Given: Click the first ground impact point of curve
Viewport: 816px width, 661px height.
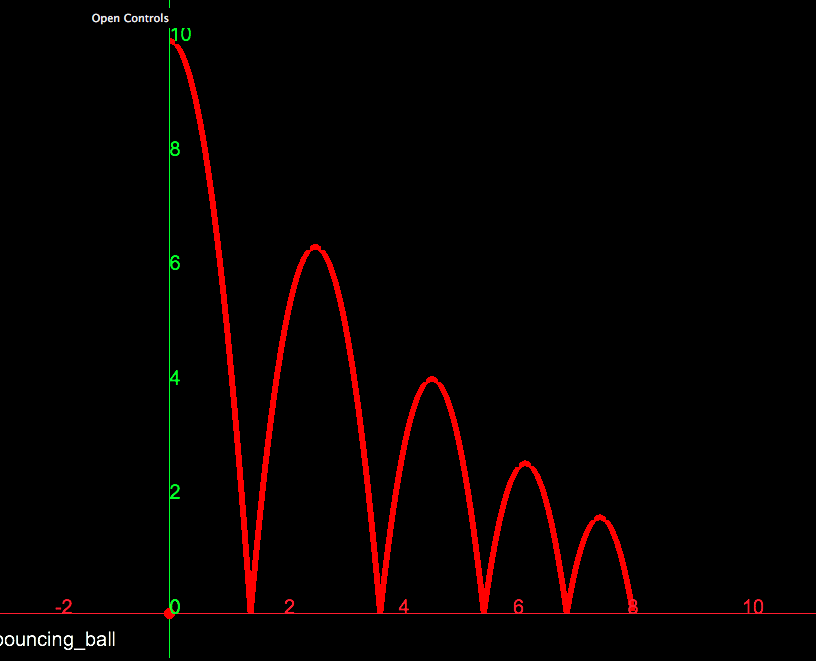Looking at the screenshot, I should coord(250,610).
